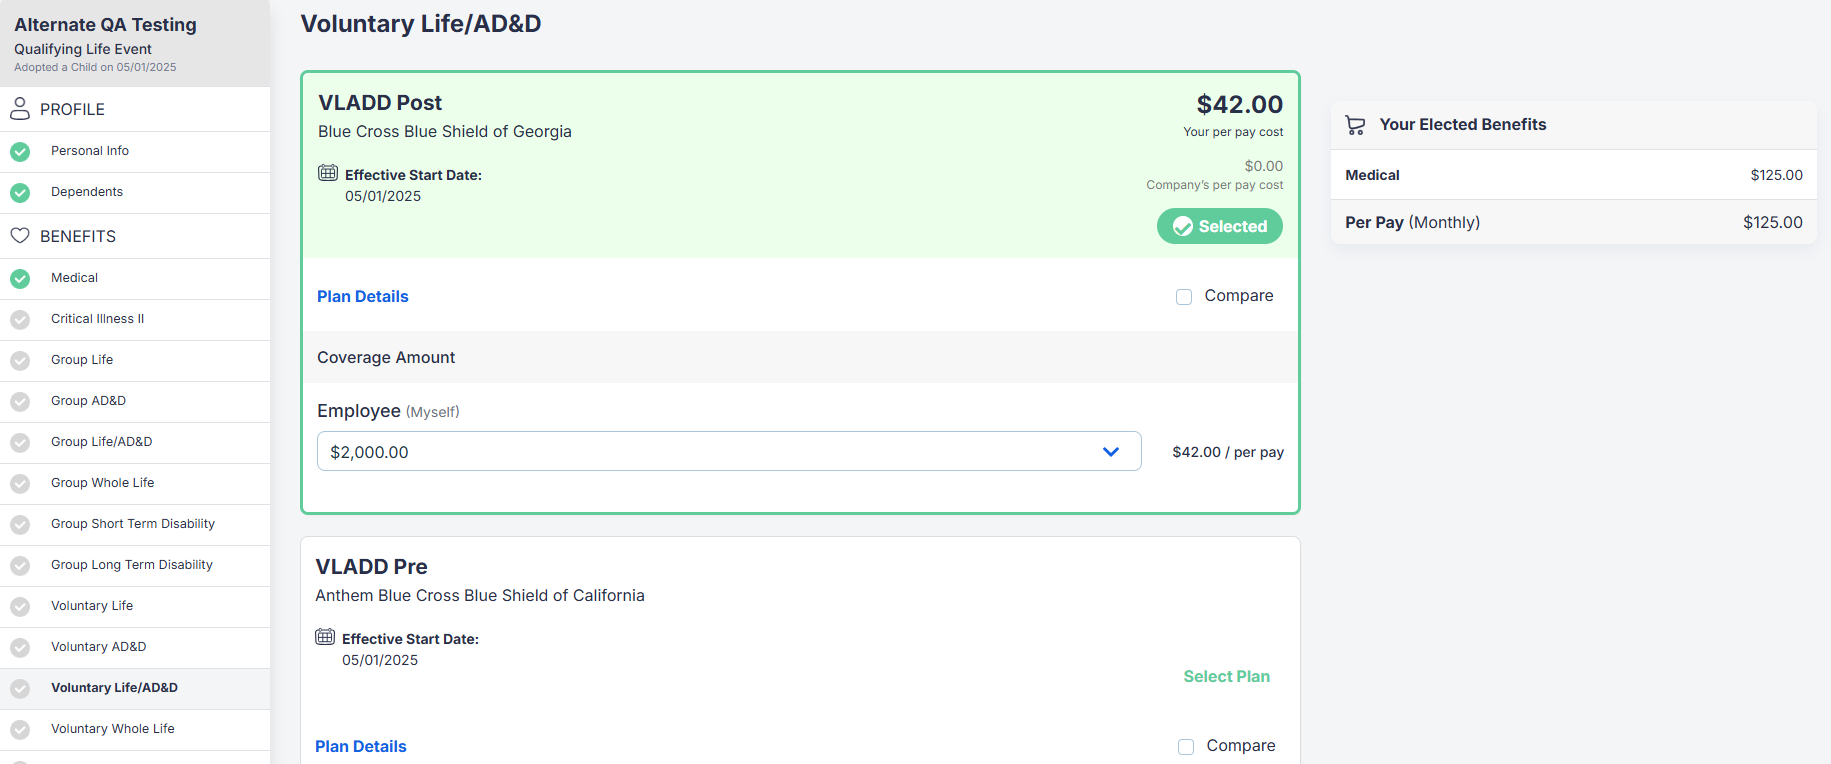Click green checkmark icon beside Personal Info
This screenshot has width=1831, height=764.
(20, 152)
